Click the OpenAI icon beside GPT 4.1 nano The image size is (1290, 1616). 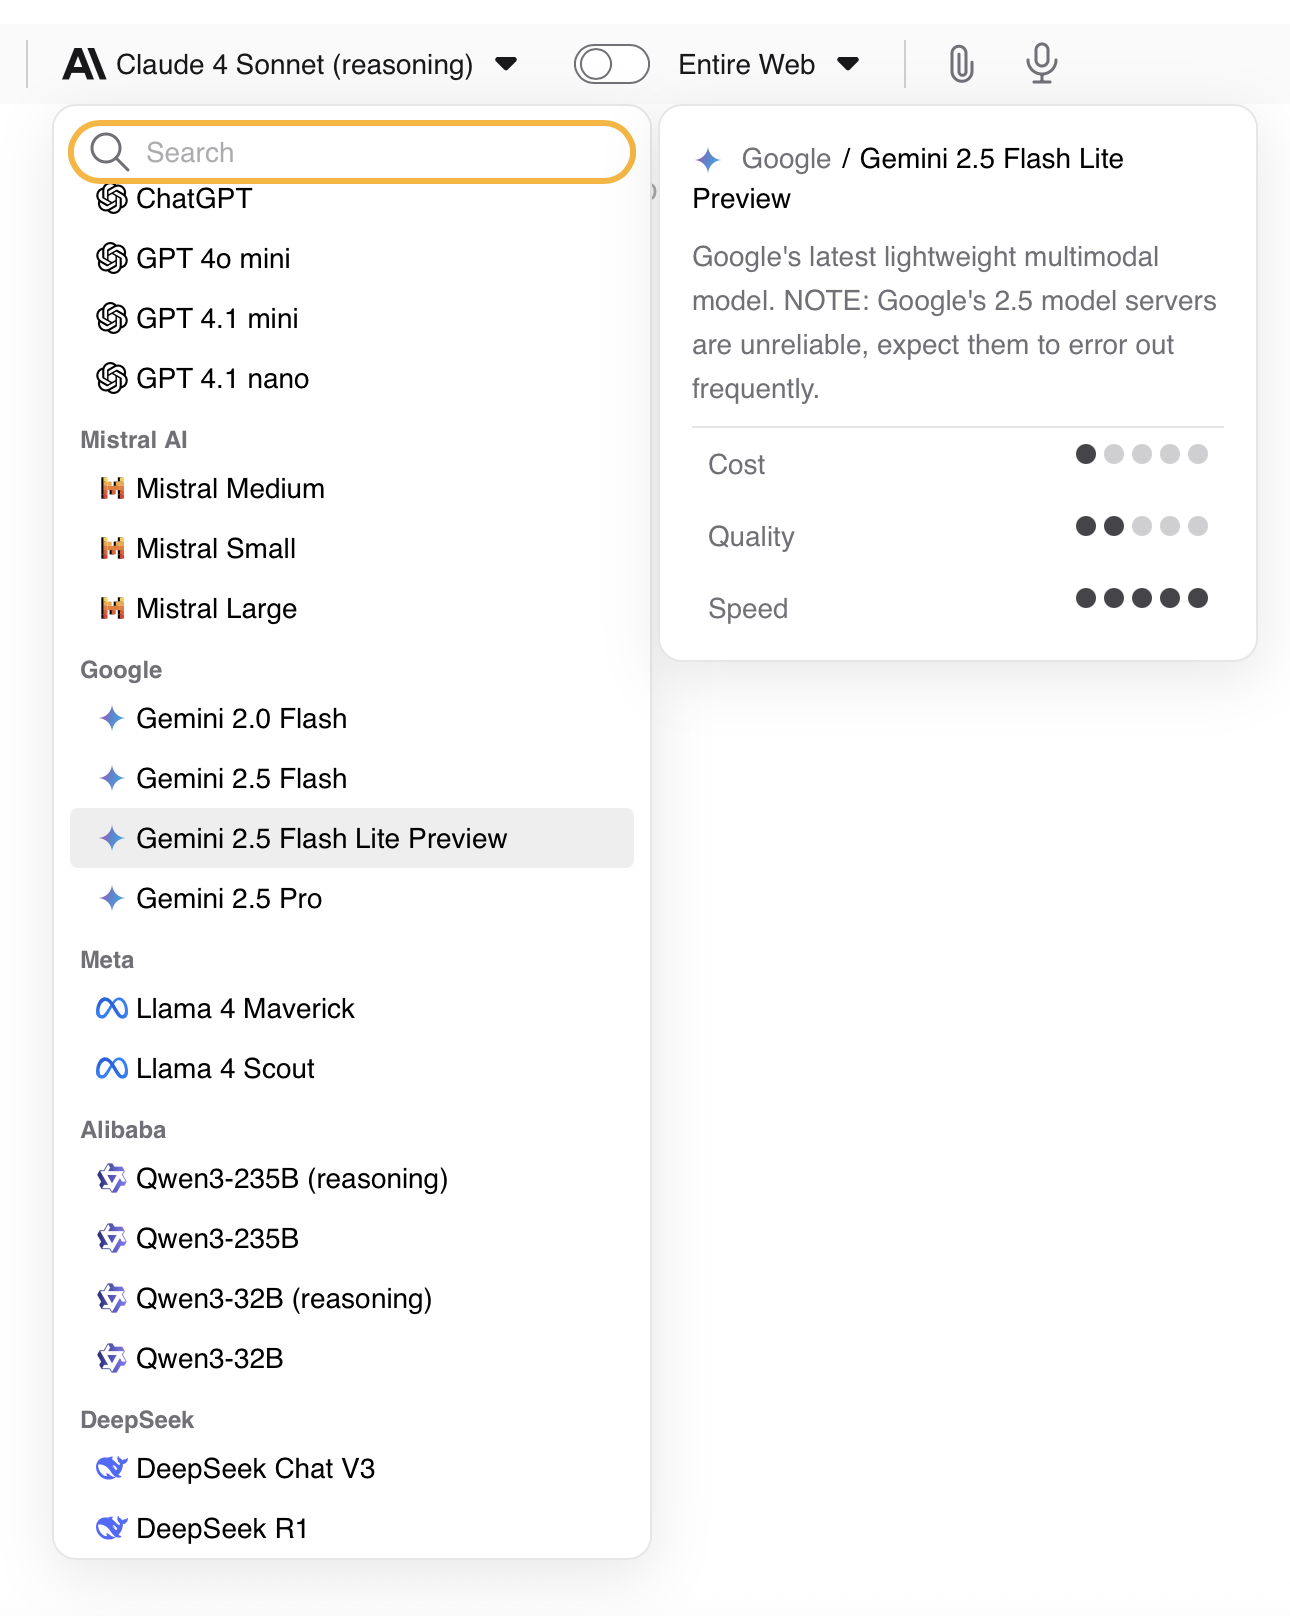click(111, 378)
